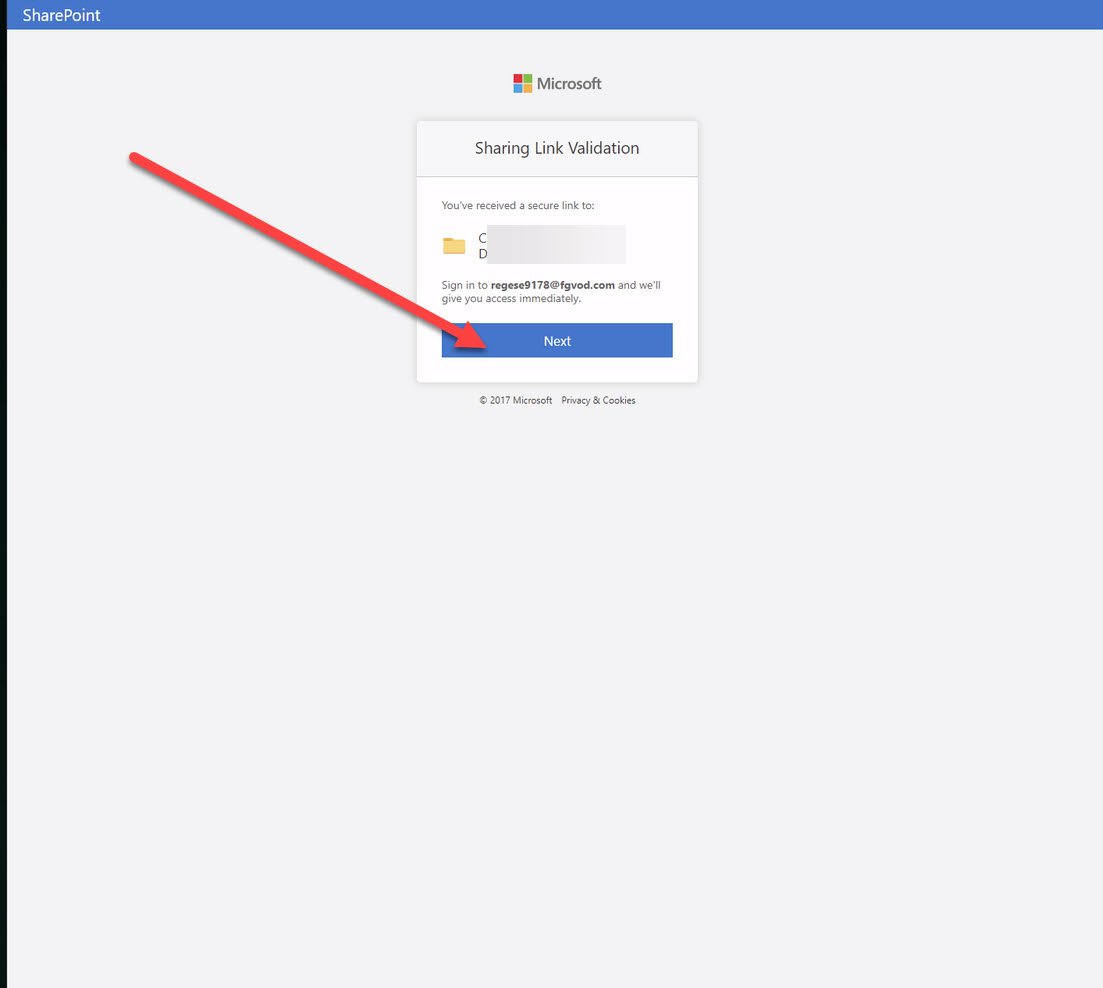Click the © 2017 Microsoft footer text
Image resolution: width=1103 pixels, height=988 pixels.
(x=516, y=400)
